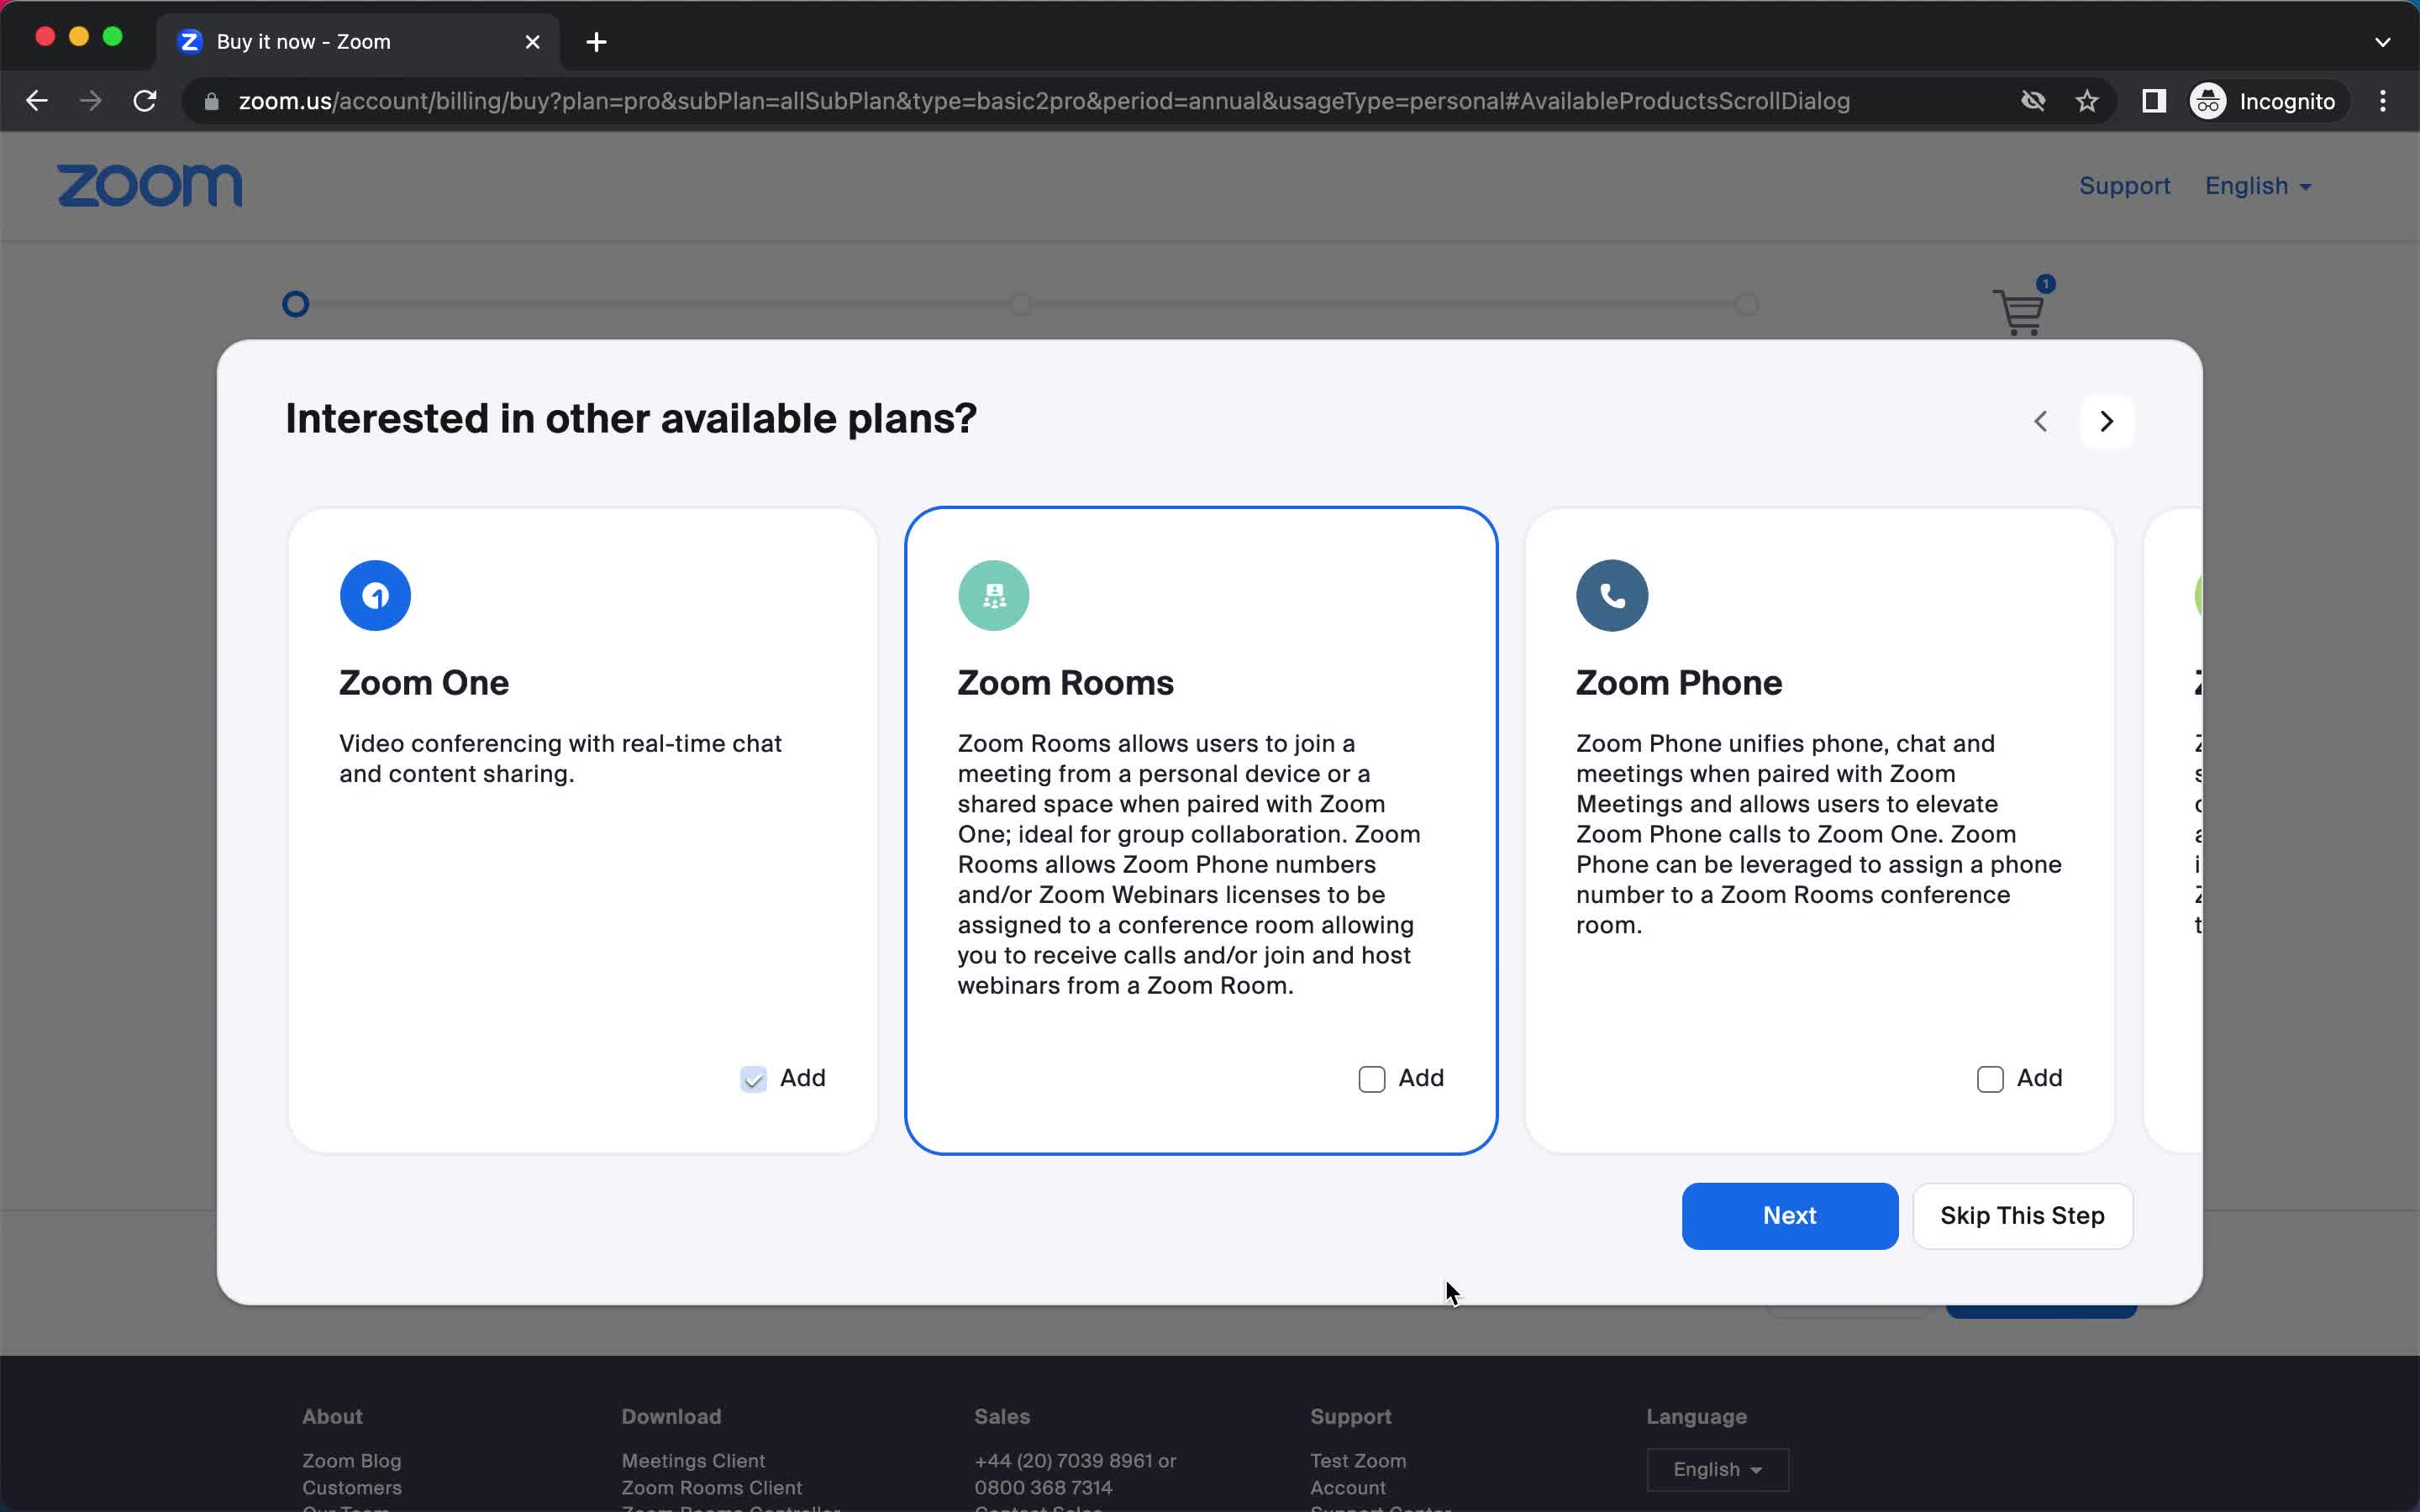The width and height of the screenshot is (2420, 1512).
Task: Click the circular progress step icon
Action: coord(296,303)
